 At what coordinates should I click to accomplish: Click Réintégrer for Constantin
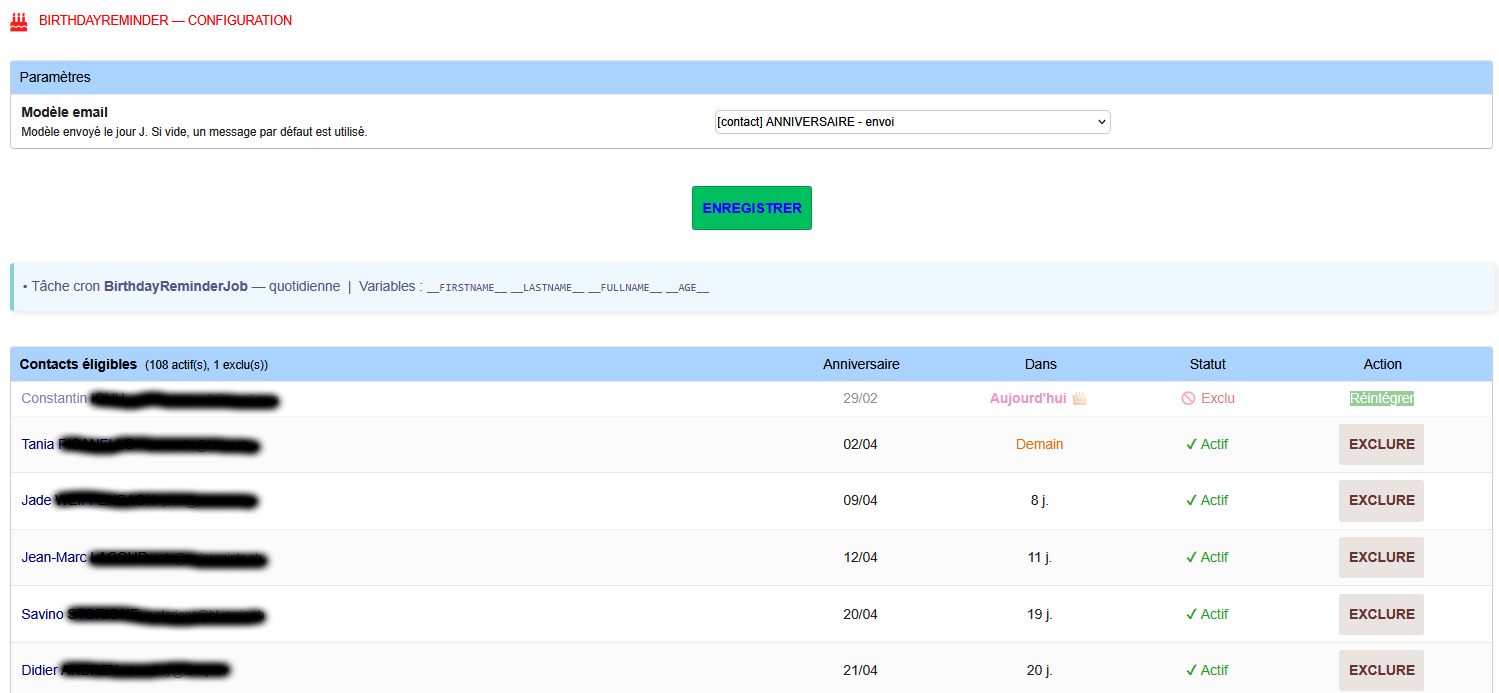(x=1381, y=398)
